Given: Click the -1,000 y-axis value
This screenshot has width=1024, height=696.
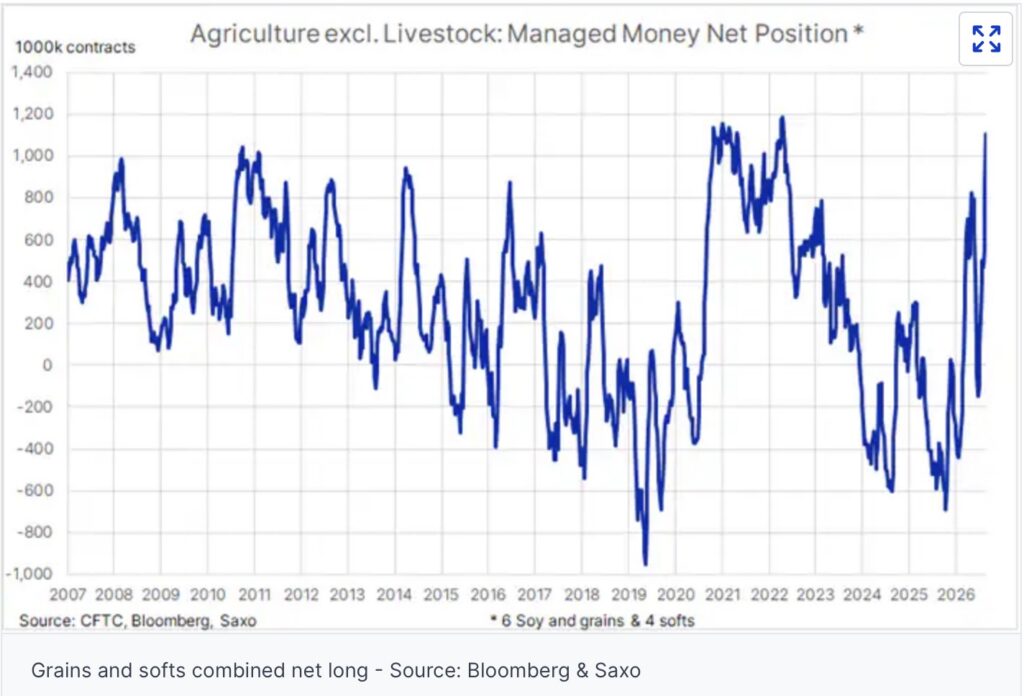Looking at the screenshot, I should click(29, 574).
